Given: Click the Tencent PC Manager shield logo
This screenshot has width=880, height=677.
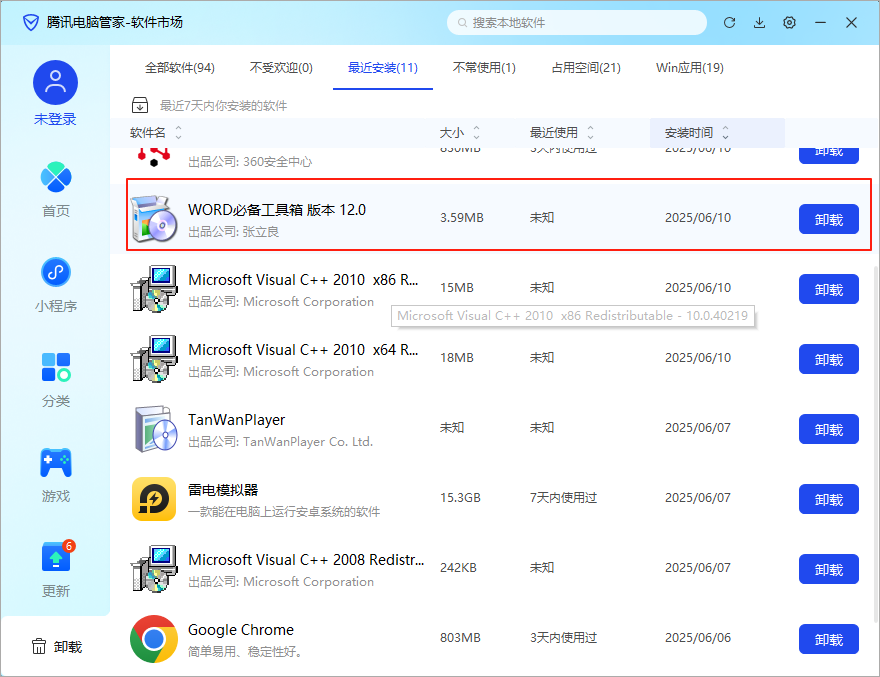Looking at the screenshot, I should point(31,22).
